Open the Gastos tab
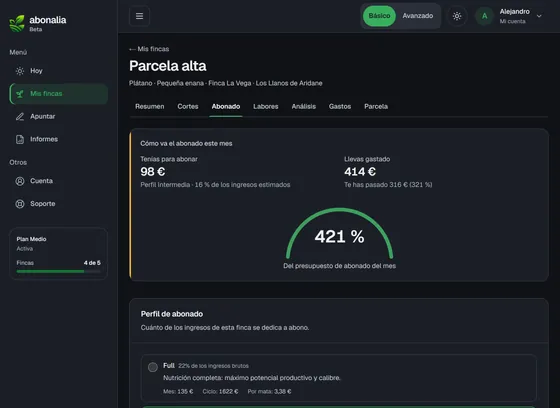The image size is (560, 408). click(340, 106)
